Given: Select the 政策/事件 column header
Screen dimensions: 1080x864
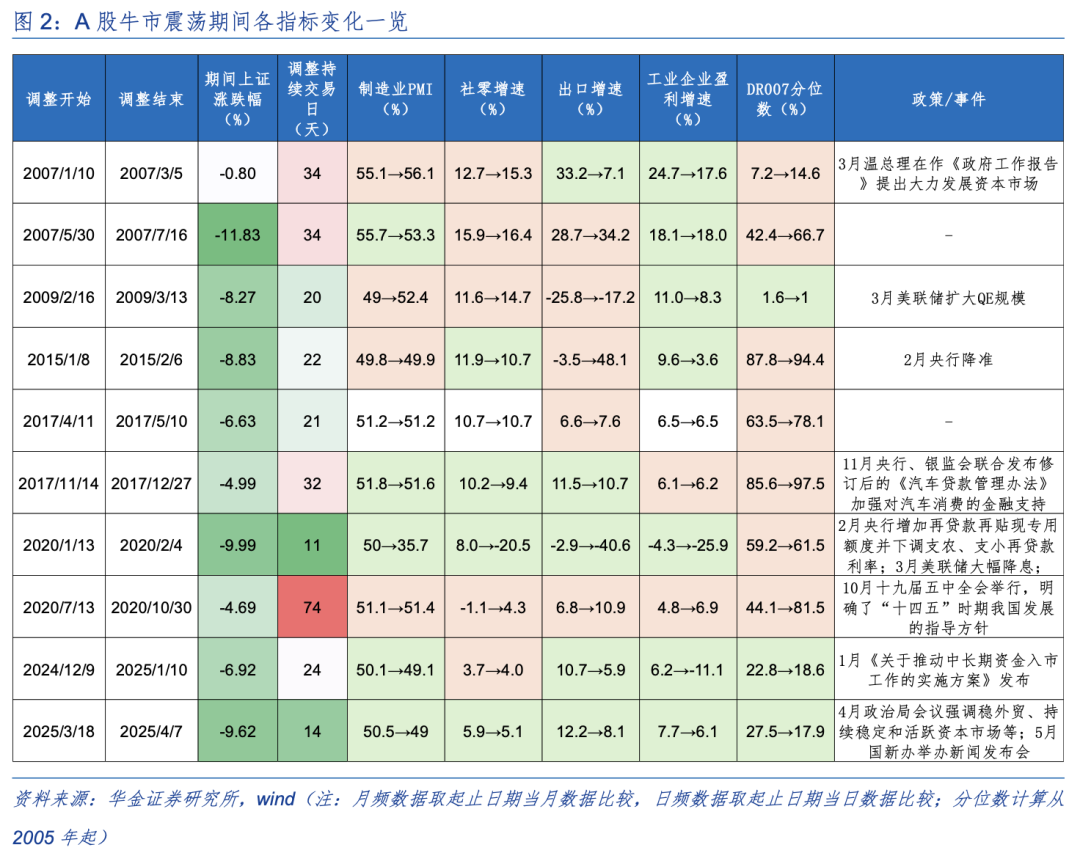Looking at the screenshot, I should click(x=950, y=97).
